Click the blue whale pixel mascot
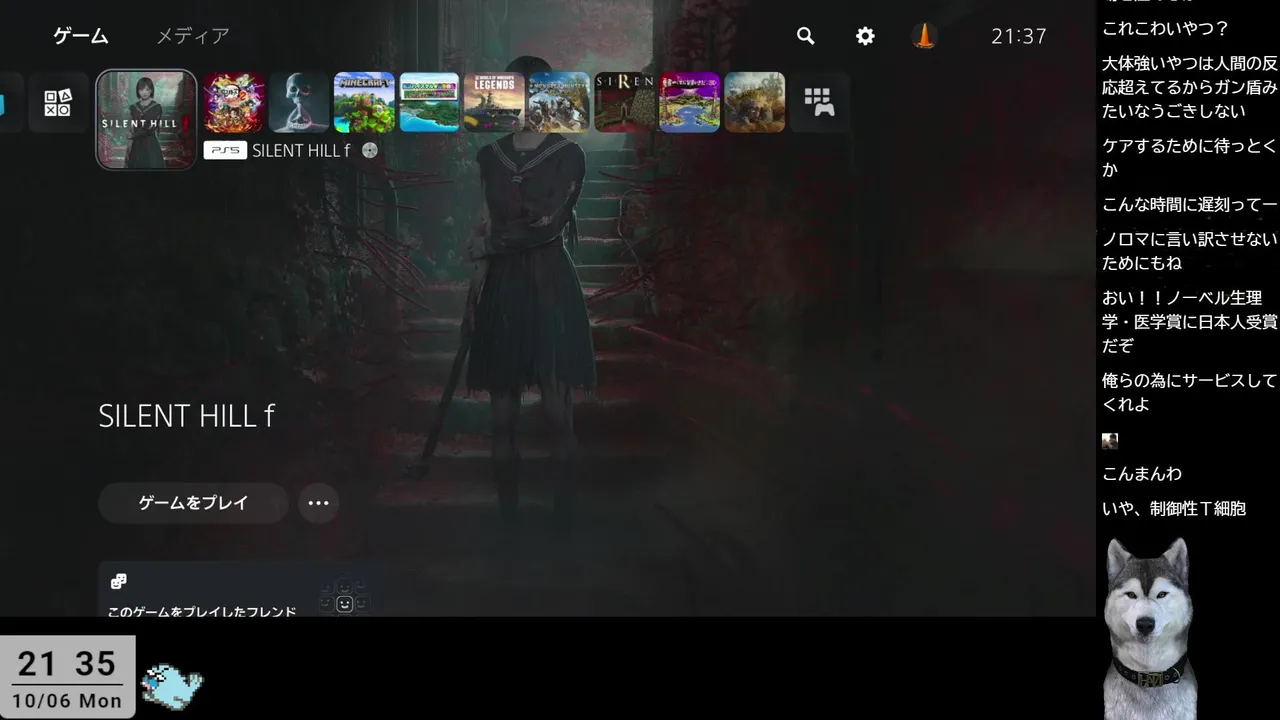Image resolution: width=1280 pixels, height=720 pixels. click(x=171, y=686)
